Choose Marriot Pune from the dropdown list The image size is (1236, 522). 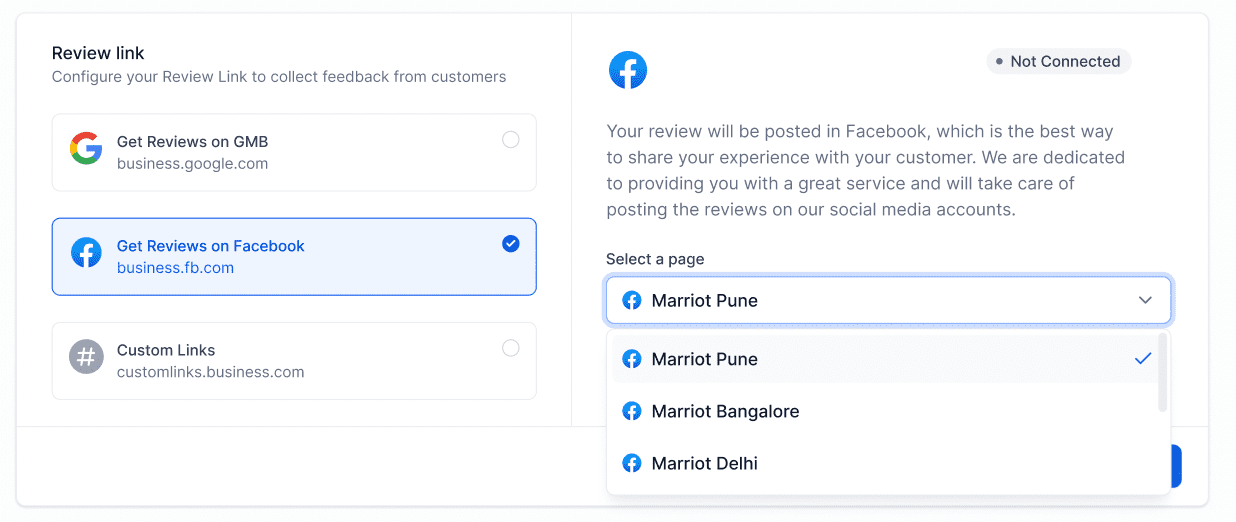885,359
